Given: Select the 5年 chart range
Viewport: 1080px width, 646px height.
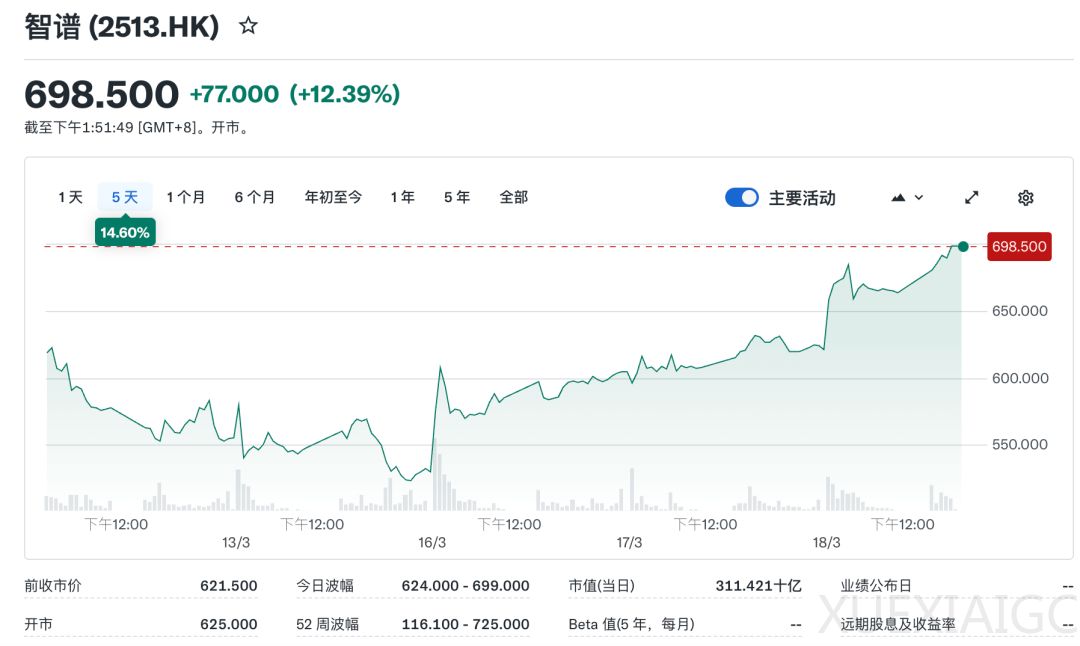Looking at the screenshot, I should tap(456, 197).
